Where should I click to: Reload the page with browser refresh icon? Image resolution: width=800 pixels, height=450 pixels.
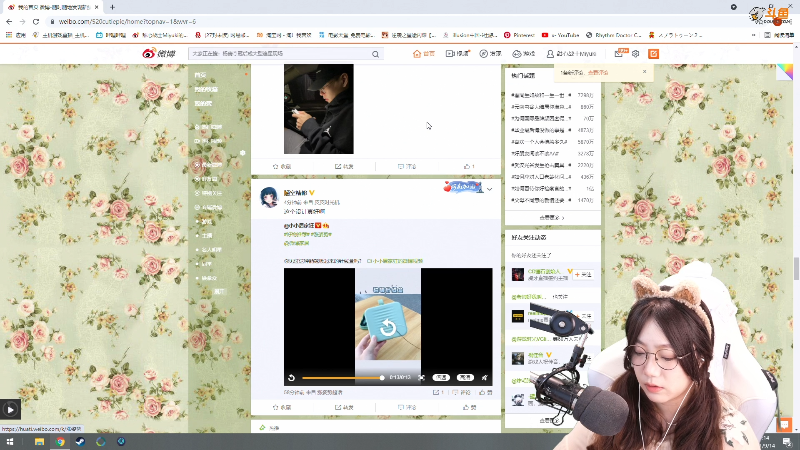[36, 21]
